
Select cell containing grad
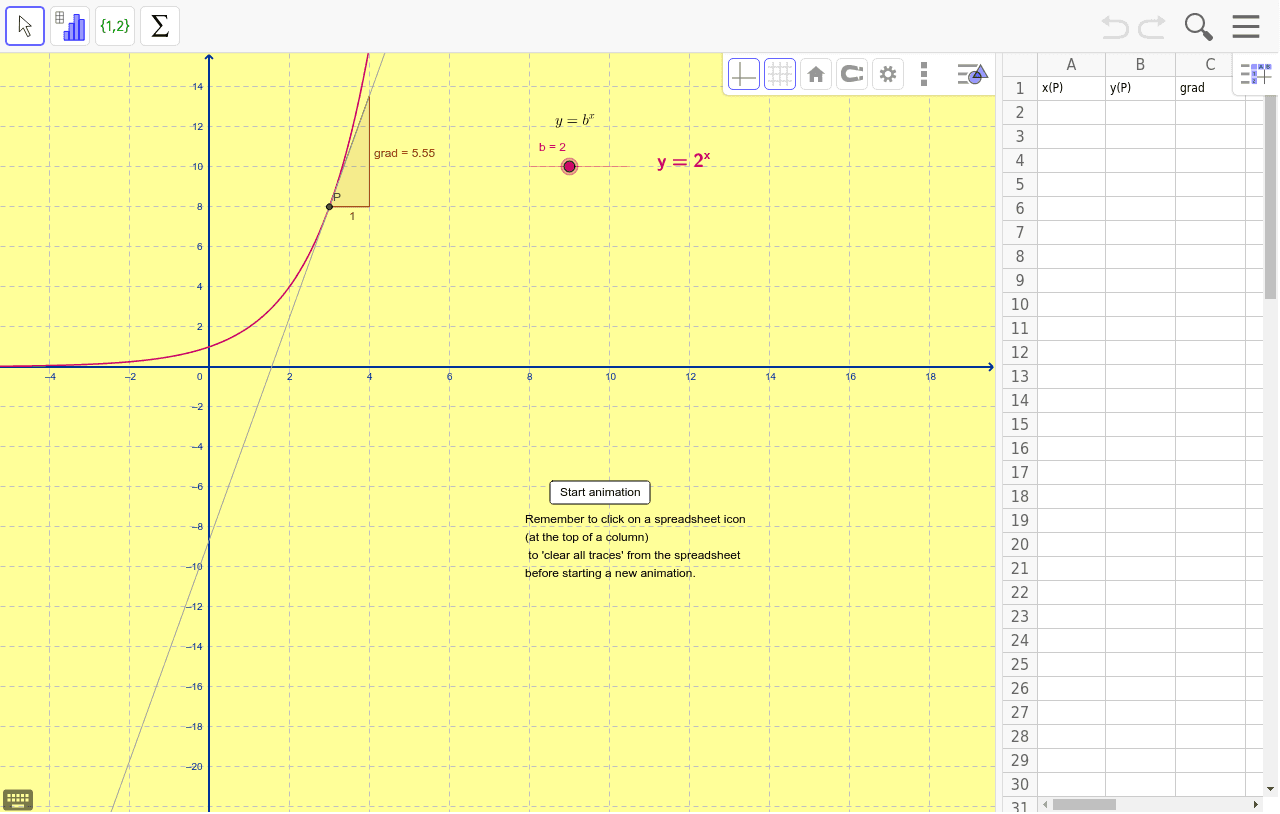coord(1210,88)
